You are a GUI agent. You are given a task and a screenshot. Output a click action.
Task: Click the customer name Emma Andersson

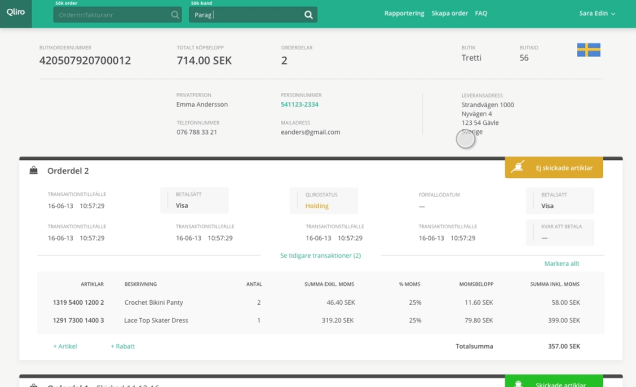click(x=202, y=105)
